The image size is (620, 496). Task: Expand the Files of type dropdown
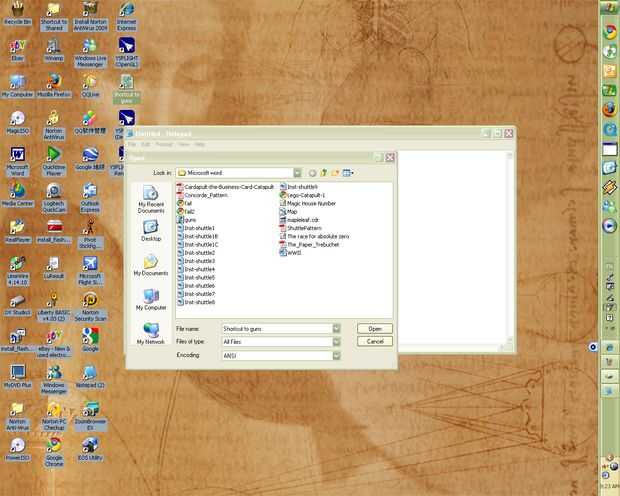point(336,342)
